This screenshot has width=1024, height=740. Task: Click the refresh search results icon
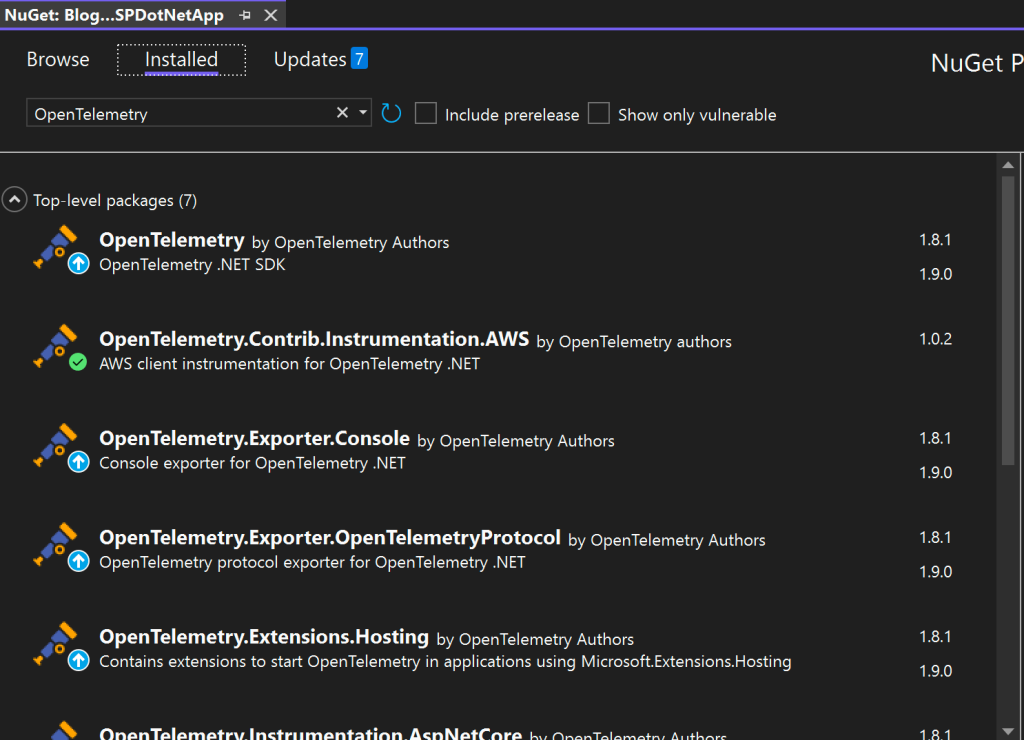(390, 113)
